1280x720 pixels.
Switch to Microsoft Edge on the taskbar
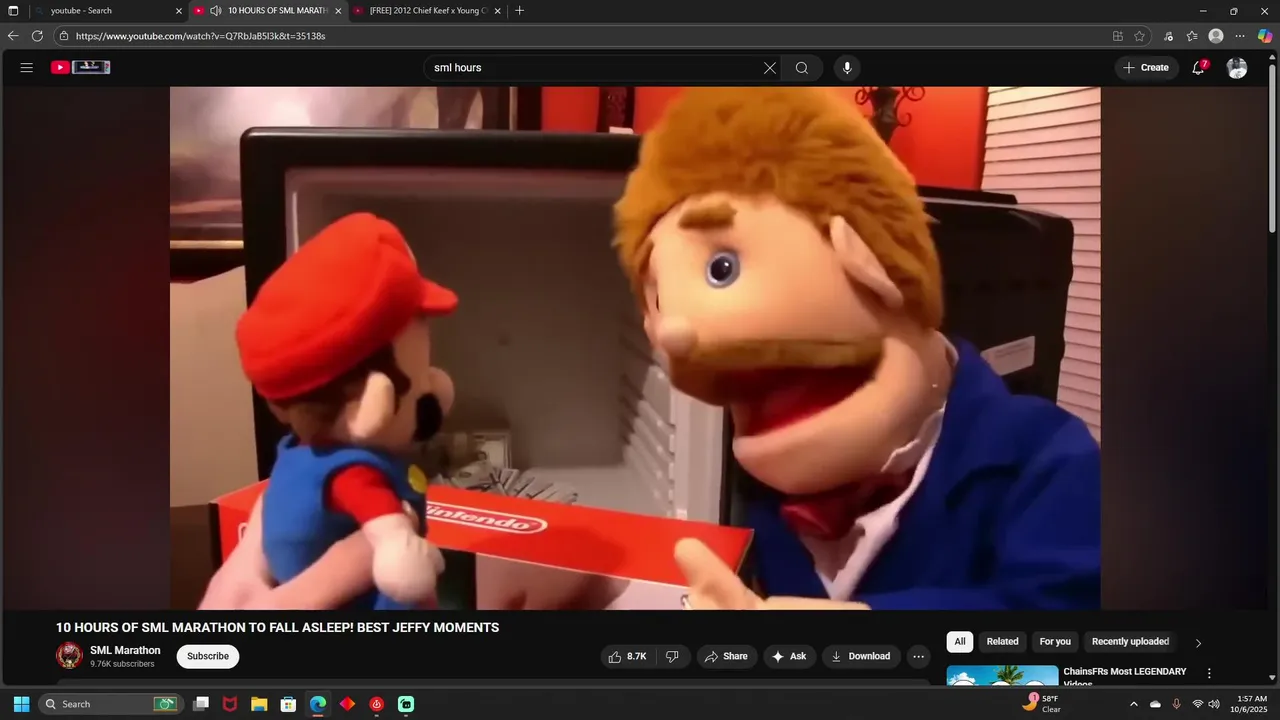click(x=318, y=704)
